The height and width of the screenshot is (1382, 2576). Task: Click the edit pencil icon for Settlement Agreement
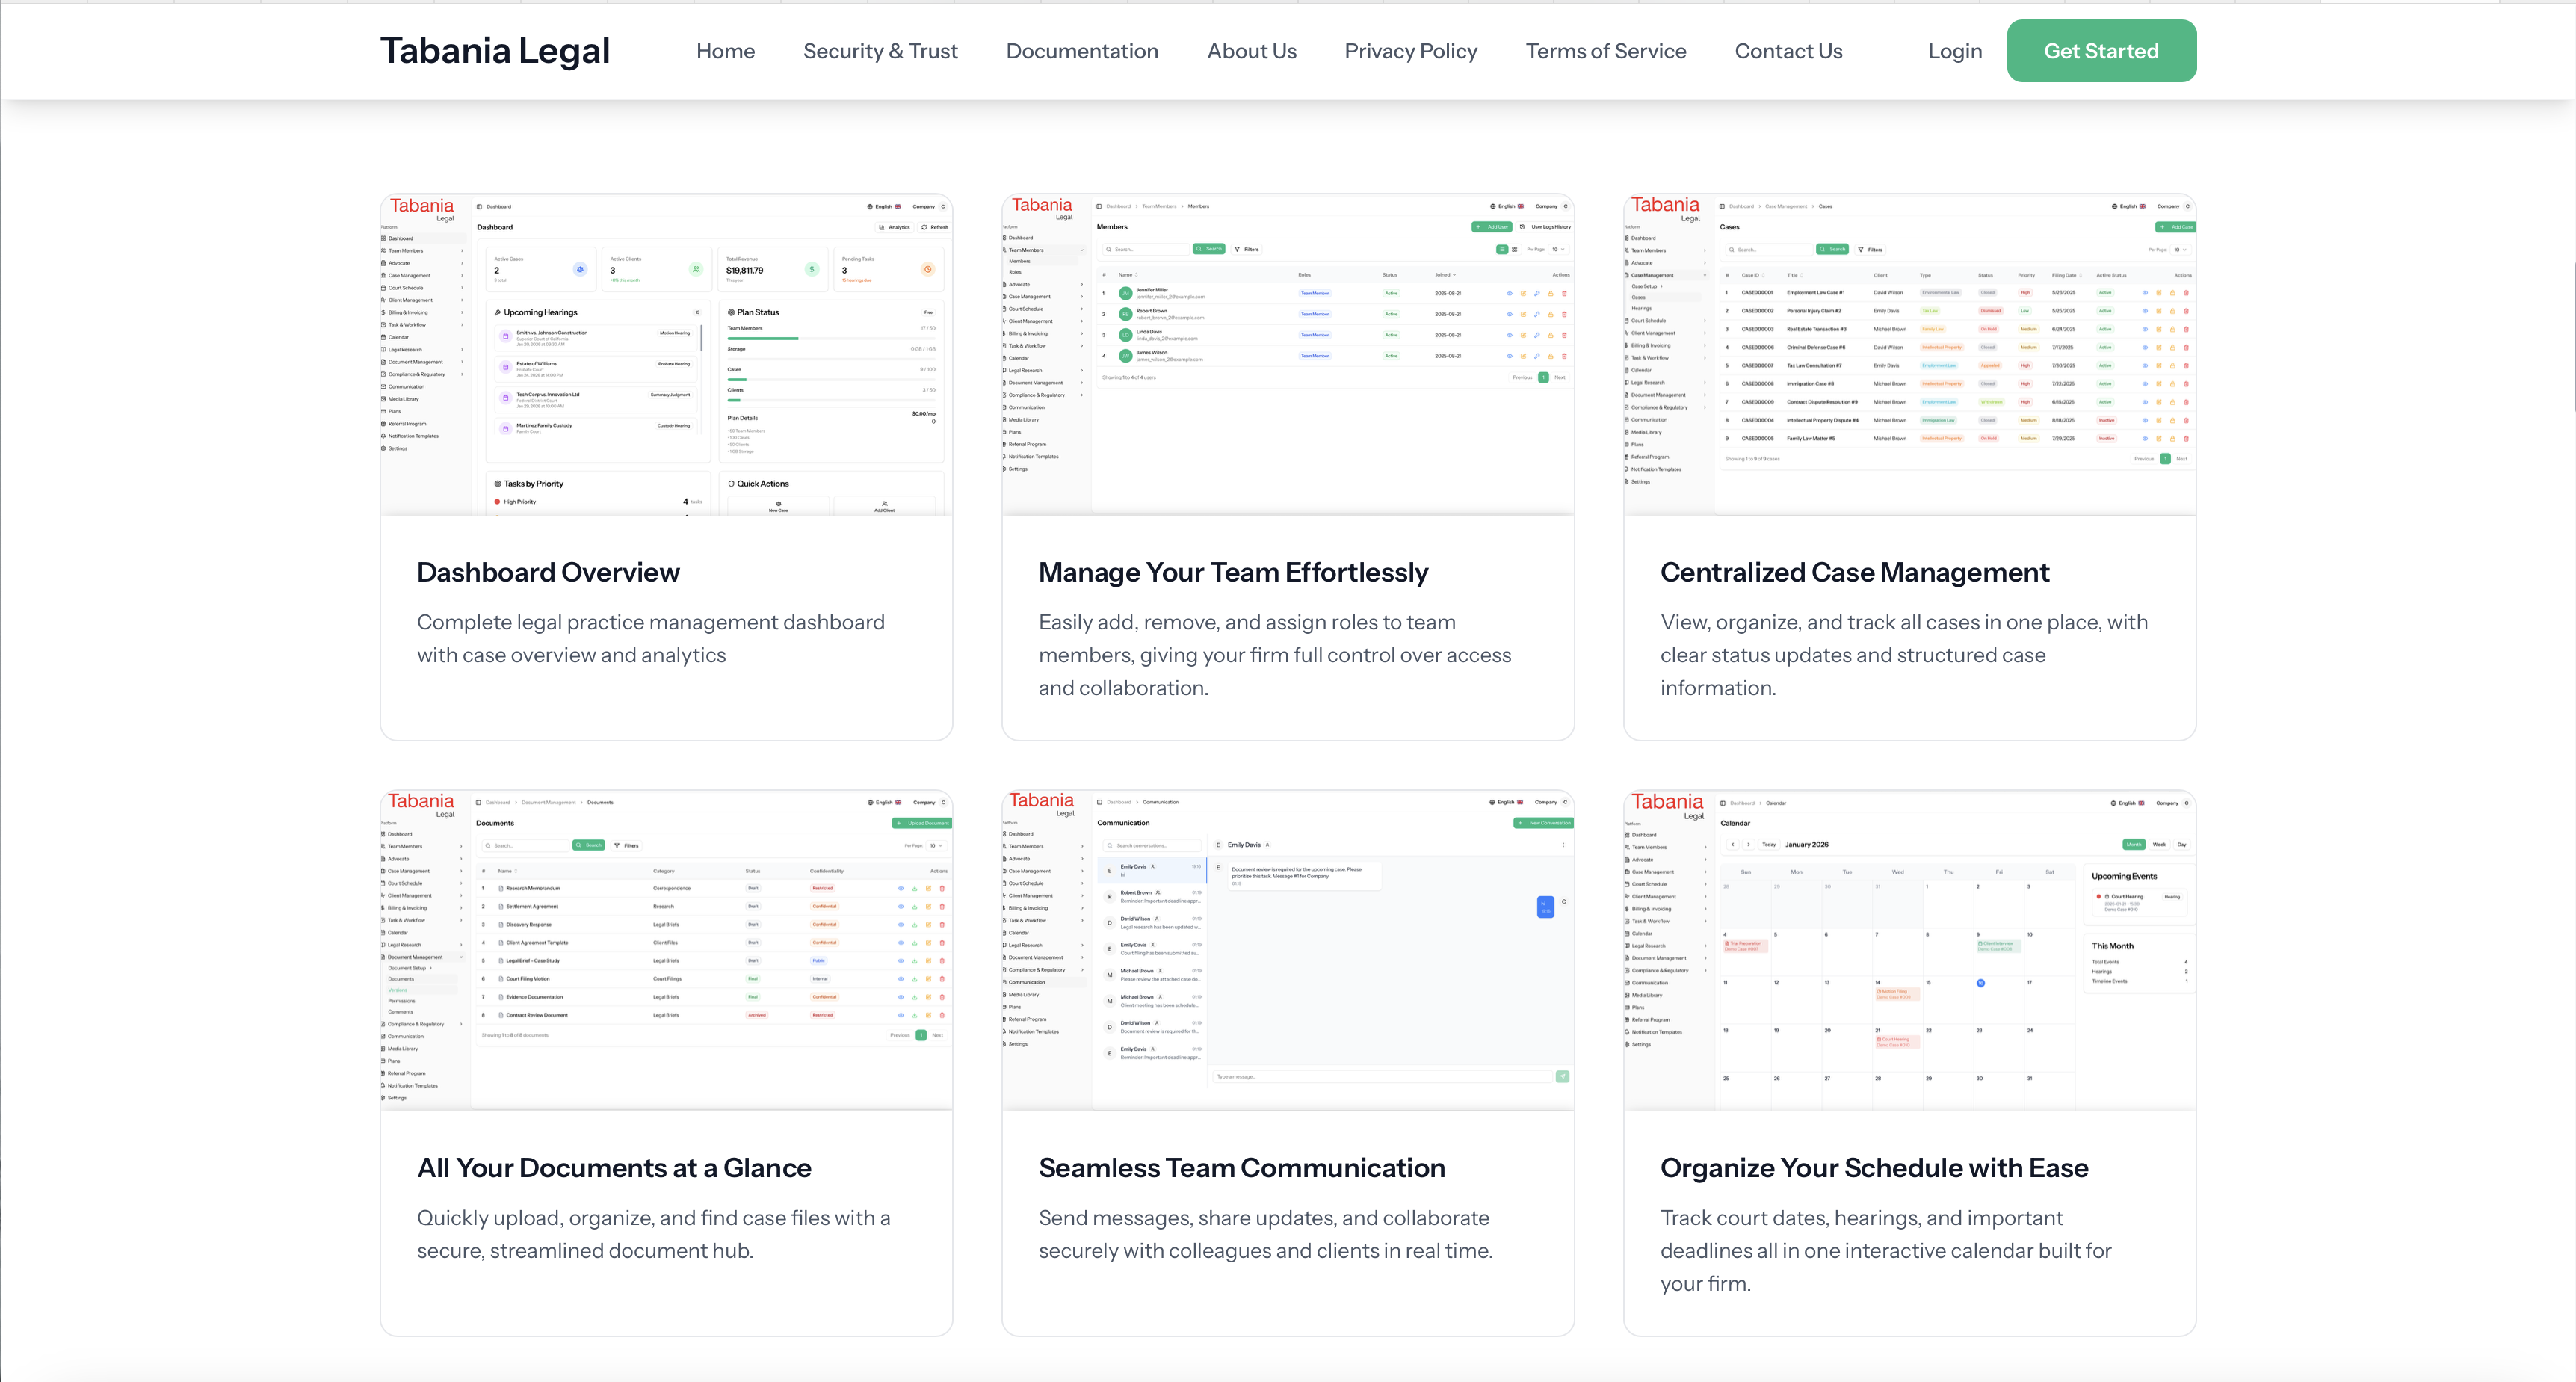coord(929,907)
